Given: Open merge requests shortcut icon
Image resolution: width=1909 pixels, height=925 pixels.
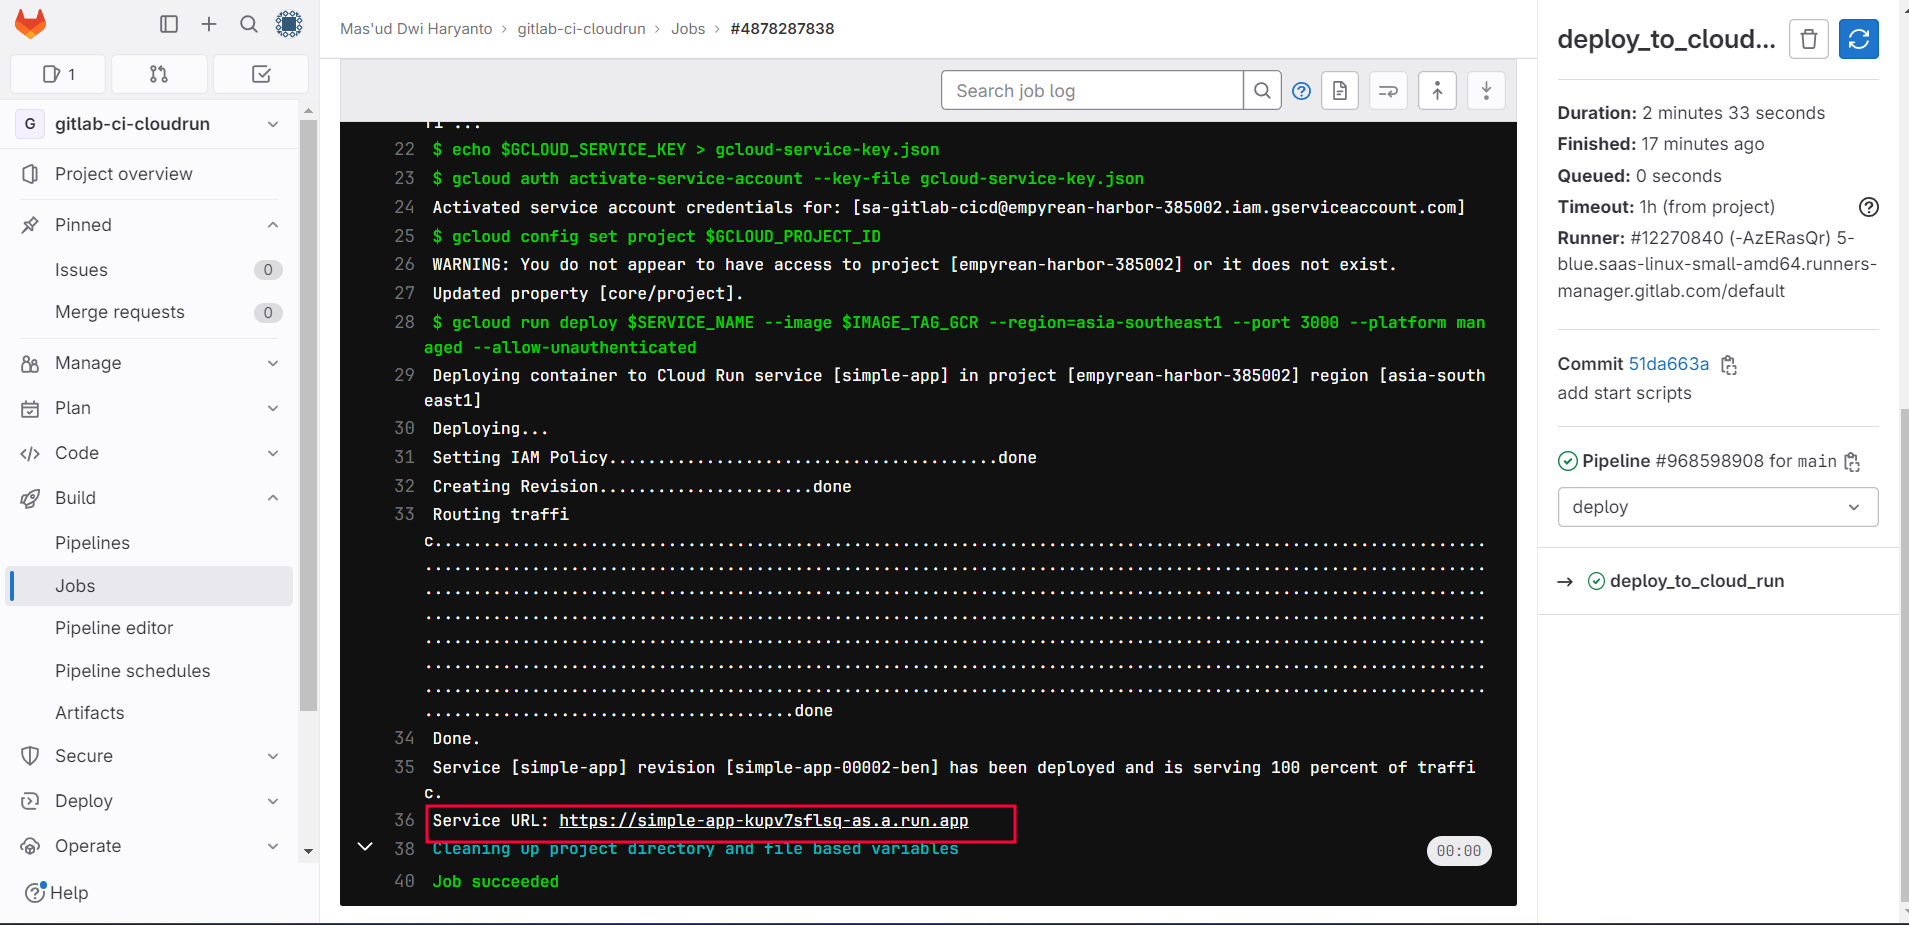Looking at the screenshot, I should (159, 74).
